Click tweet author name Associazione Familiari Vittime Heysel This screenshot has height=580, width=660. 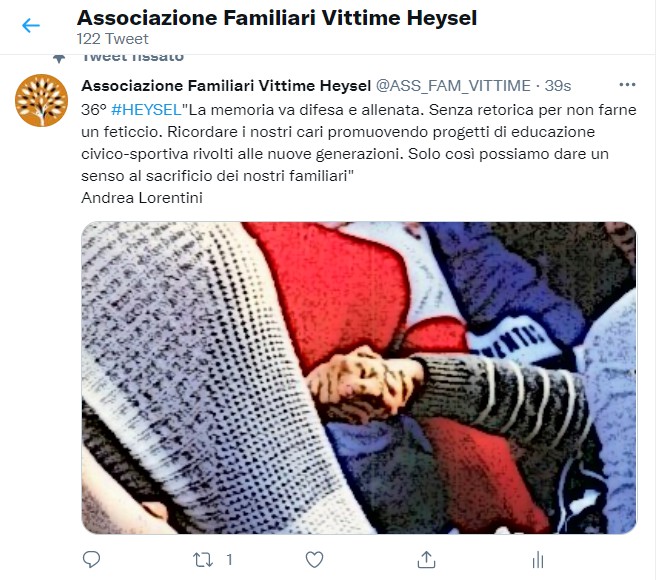coord(226,86)
